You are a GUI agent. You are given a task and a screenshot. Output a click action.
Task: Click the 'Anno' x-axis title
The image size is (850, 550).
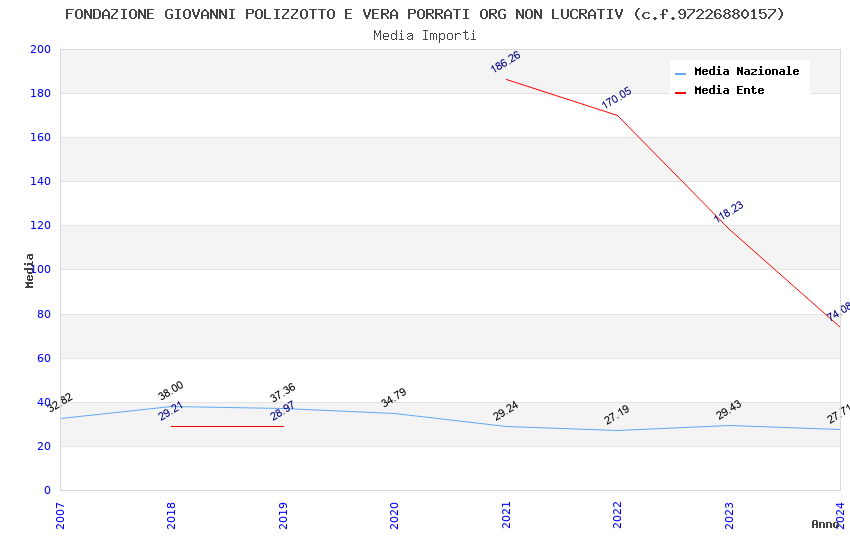pyautogui.click(x=825, y=524)
